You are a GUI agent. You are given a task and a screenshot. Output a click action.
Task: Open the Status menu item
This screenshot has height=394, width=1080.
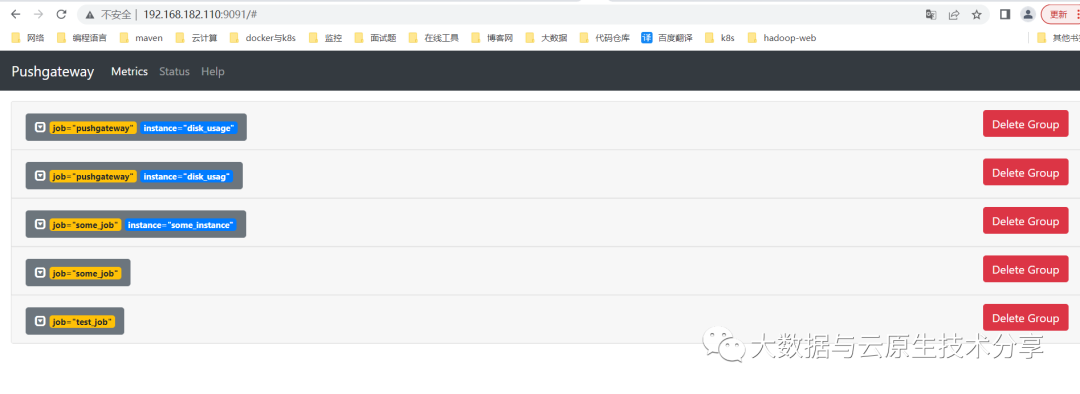coord(174,72)
